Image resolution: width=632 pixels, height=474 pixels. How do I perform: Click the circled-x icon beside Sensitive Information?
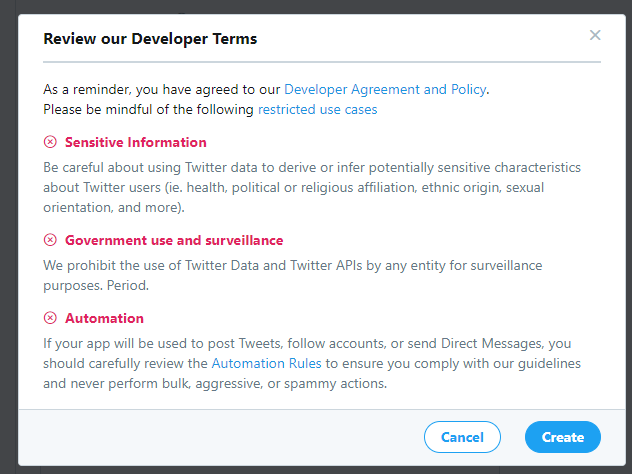click(51, 142)
